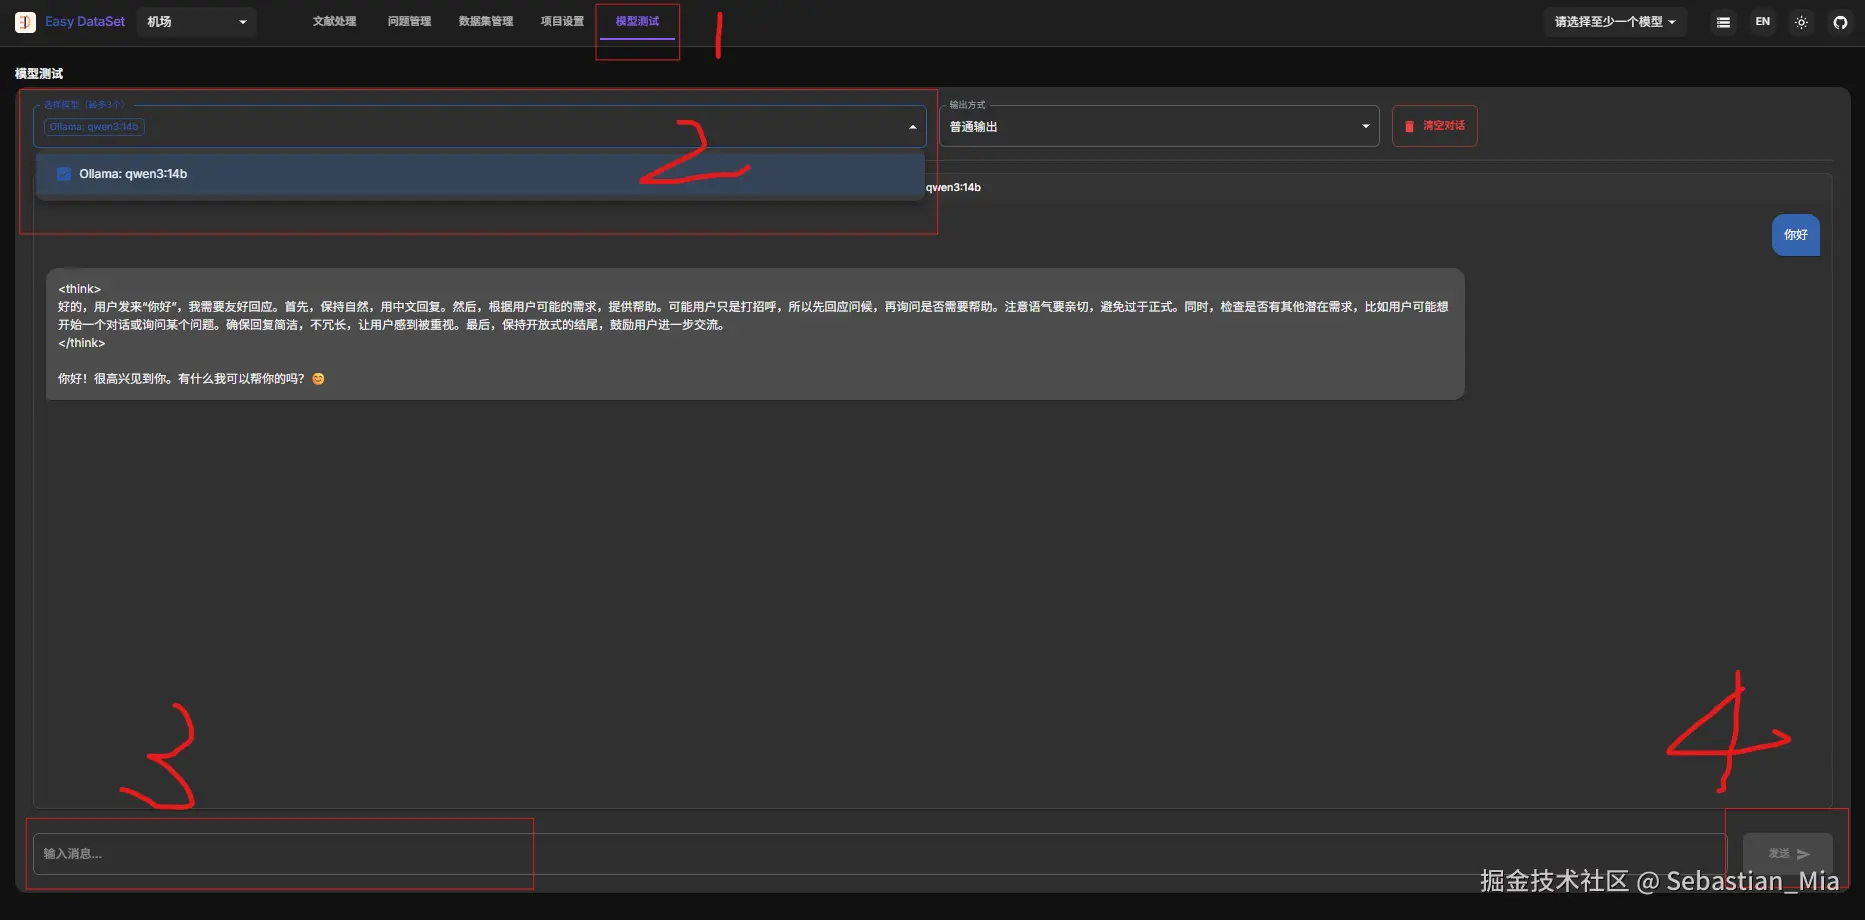1865x920 pixels.
Task: Switch to the 问题管理 tab
Action: click(x=409, y=22)
